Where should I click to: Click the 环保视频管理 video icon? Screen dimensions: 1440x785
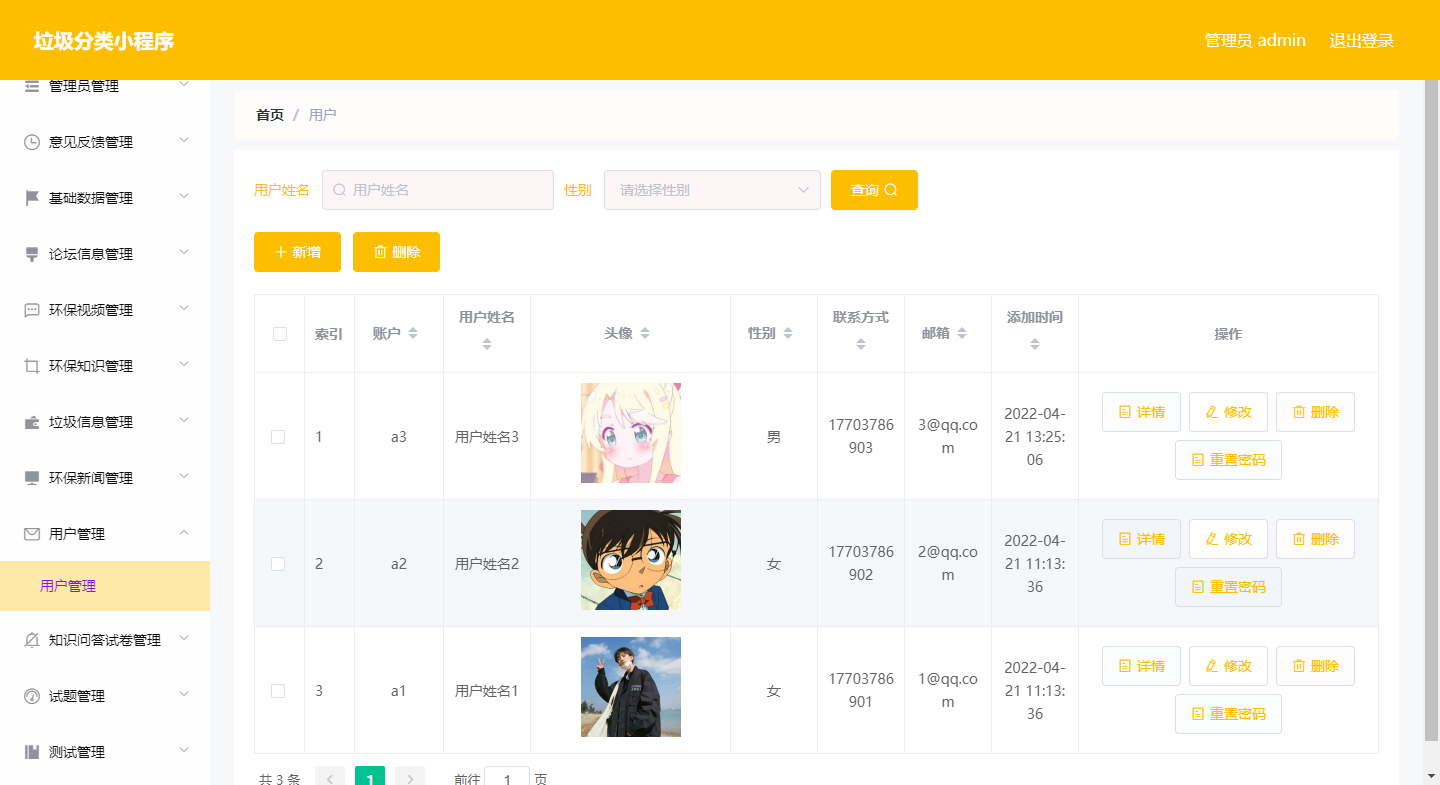[x=31, y=309]
